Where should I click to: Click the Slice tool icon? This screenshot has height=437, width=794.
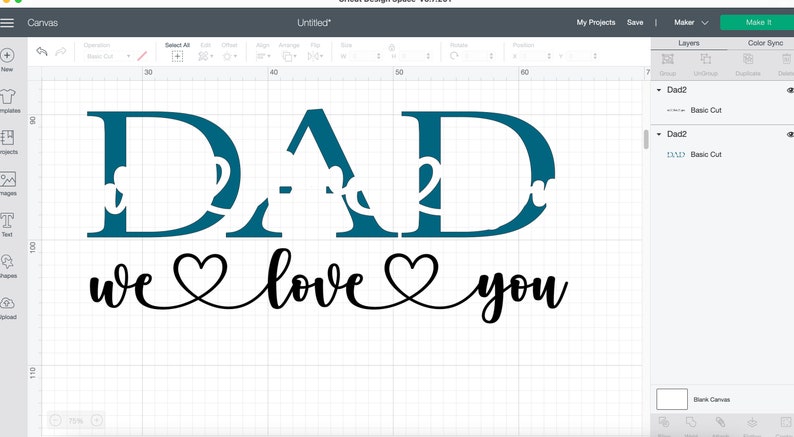pyautogui.click(x=664, y=422)
